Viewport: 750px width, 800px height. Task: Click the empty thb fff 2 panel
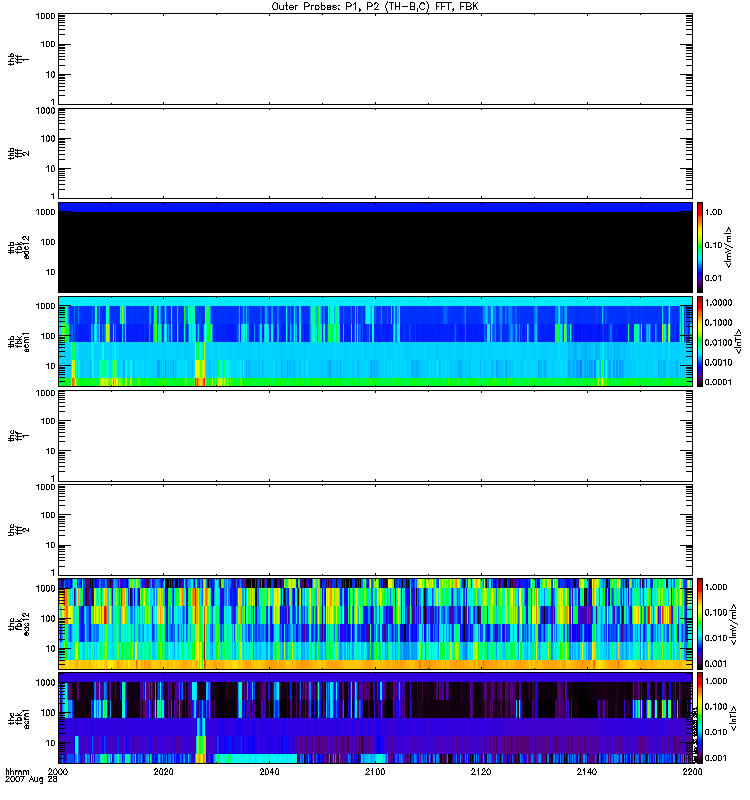[x=376, y=152]
